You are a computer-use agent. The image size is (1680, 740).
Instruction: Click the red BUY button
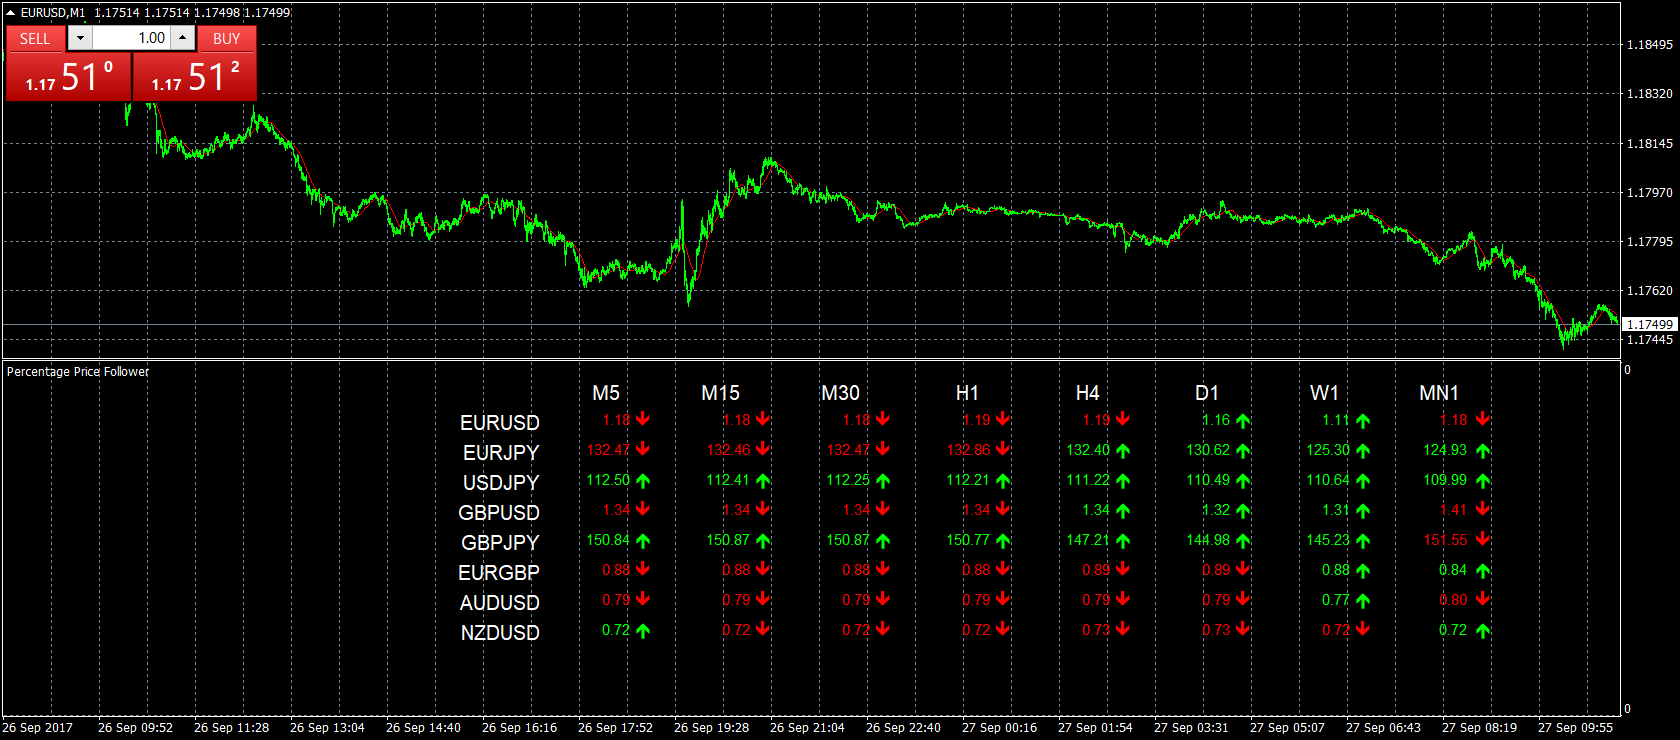tap(227, 38)
